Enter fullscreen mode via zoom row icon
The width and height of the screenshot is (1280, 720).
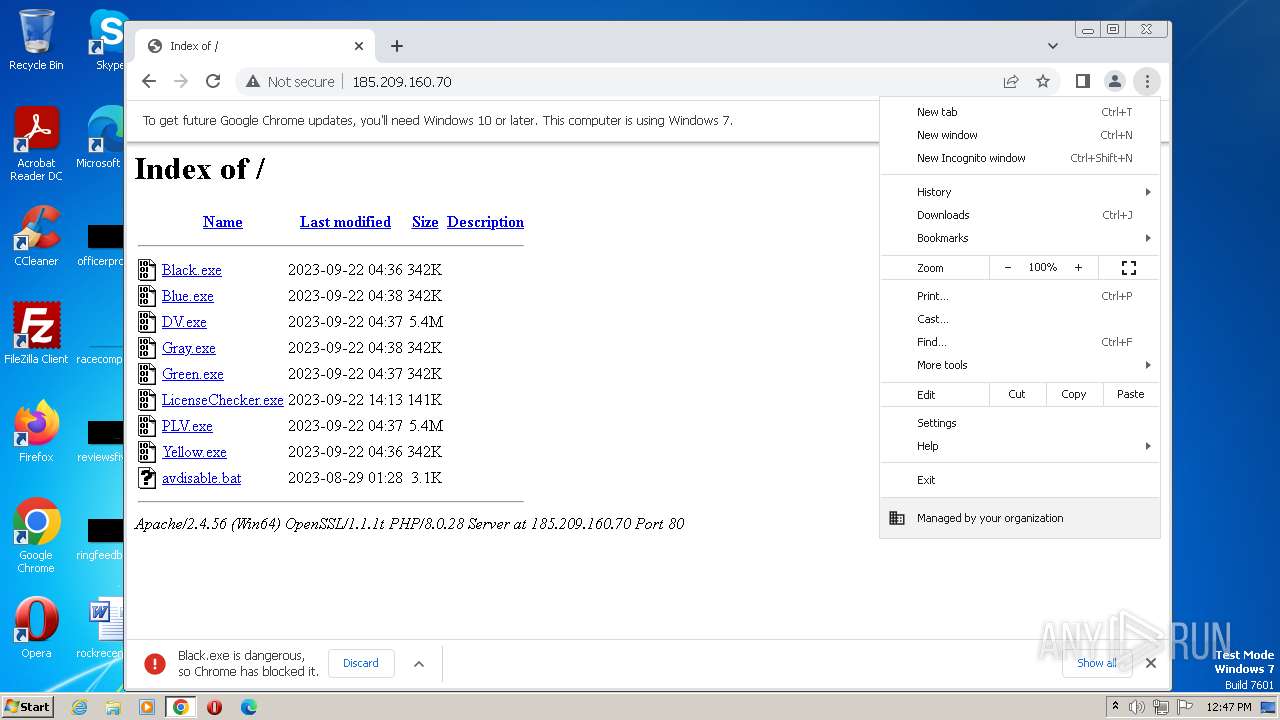(1129, 268)
